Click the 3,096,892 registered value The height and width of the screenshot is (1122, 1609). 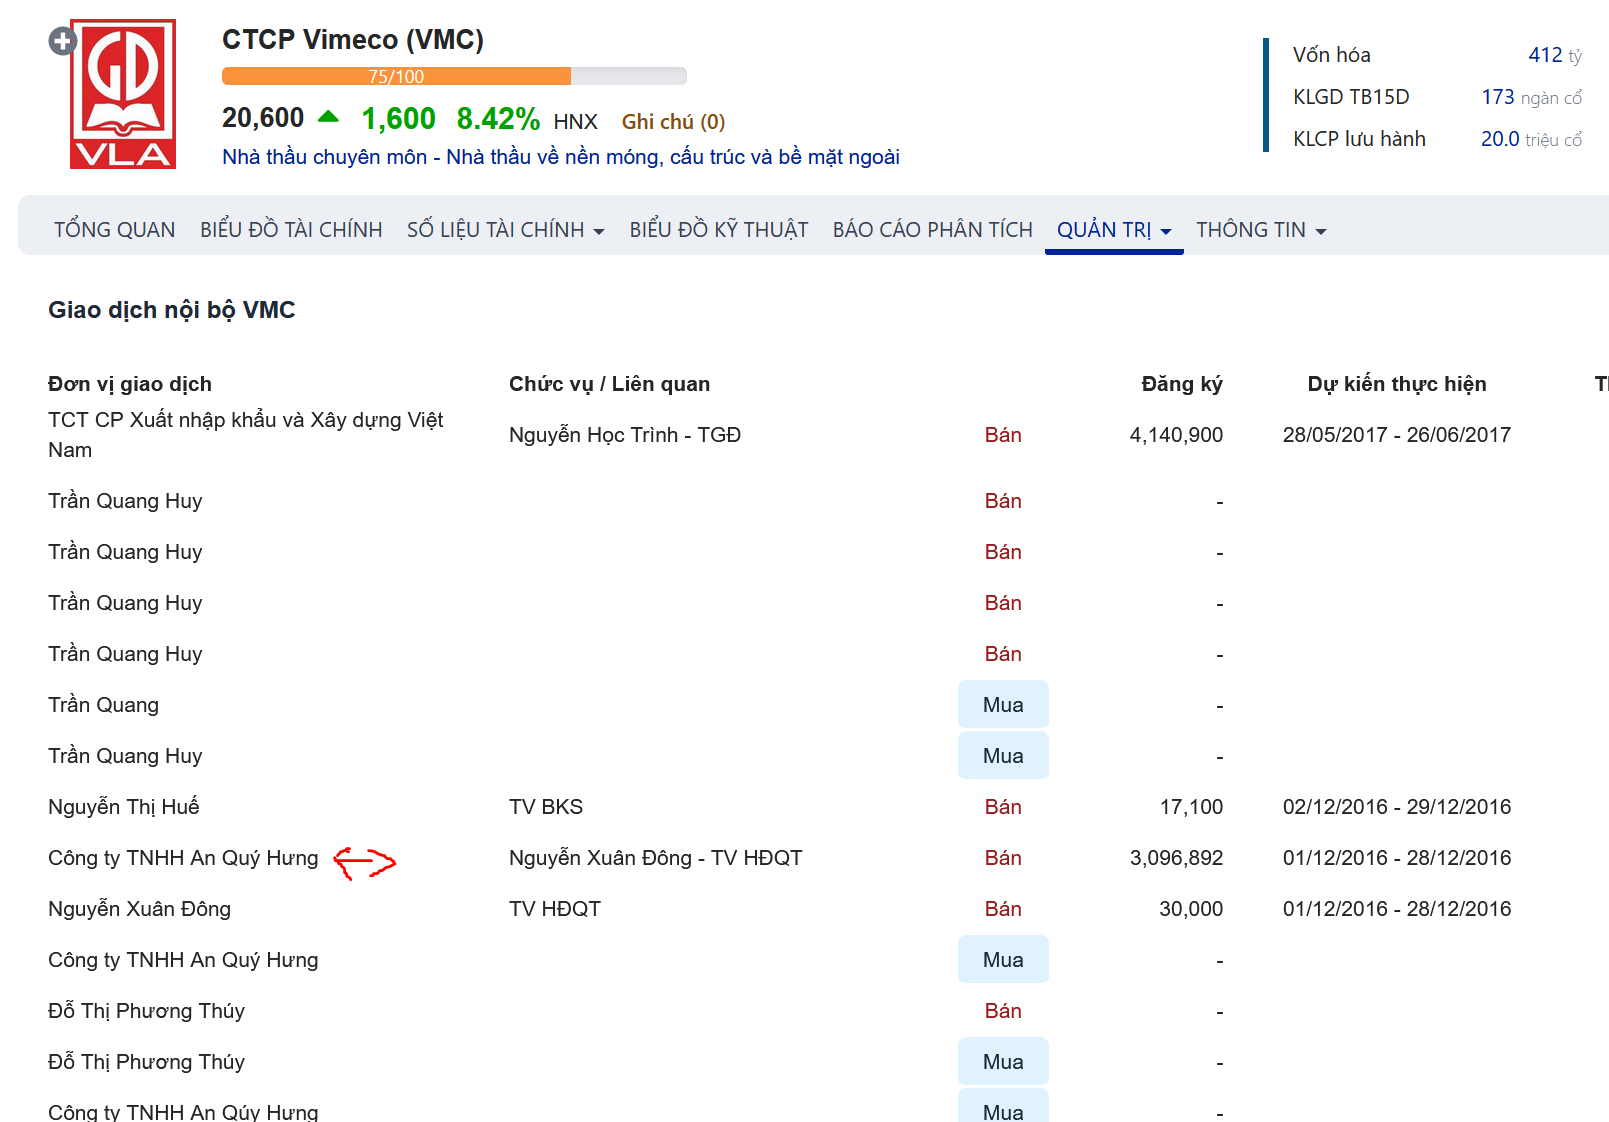(1176, 858)
